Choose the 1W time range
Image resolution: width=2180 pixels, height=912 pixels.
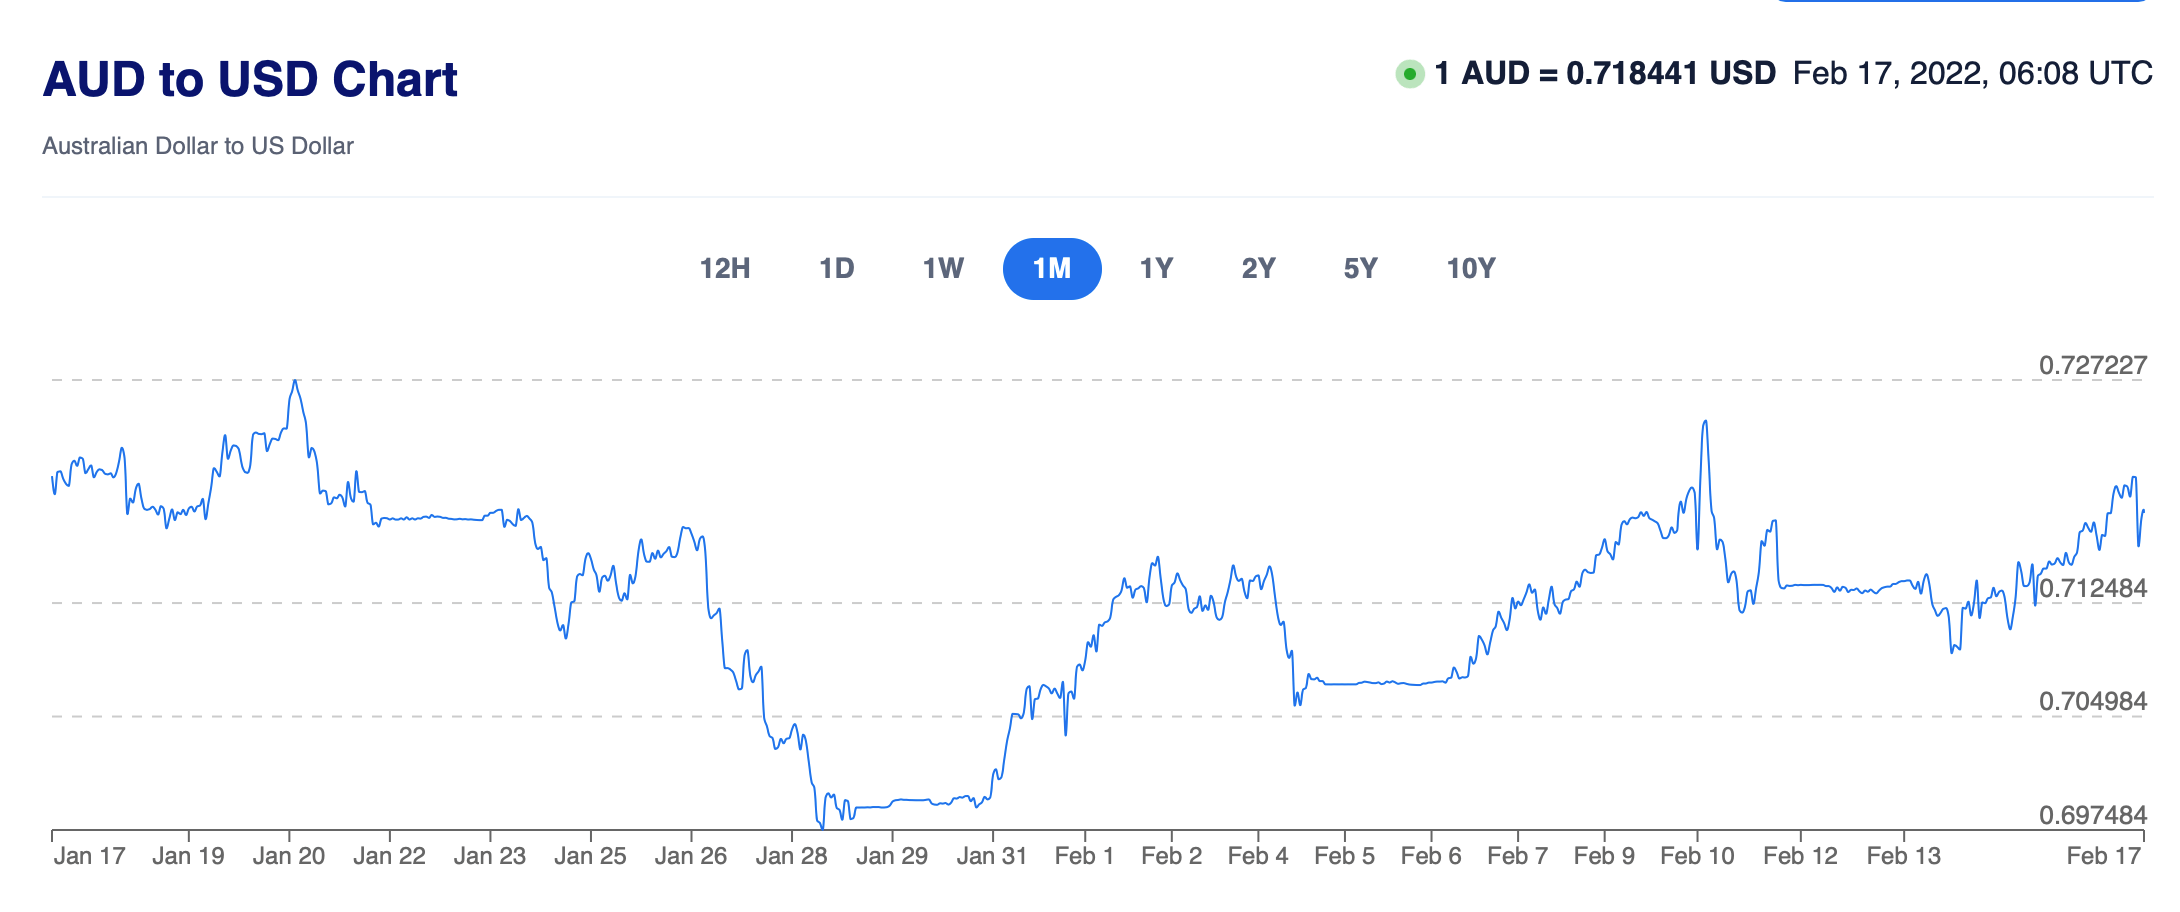click(943, 269)
